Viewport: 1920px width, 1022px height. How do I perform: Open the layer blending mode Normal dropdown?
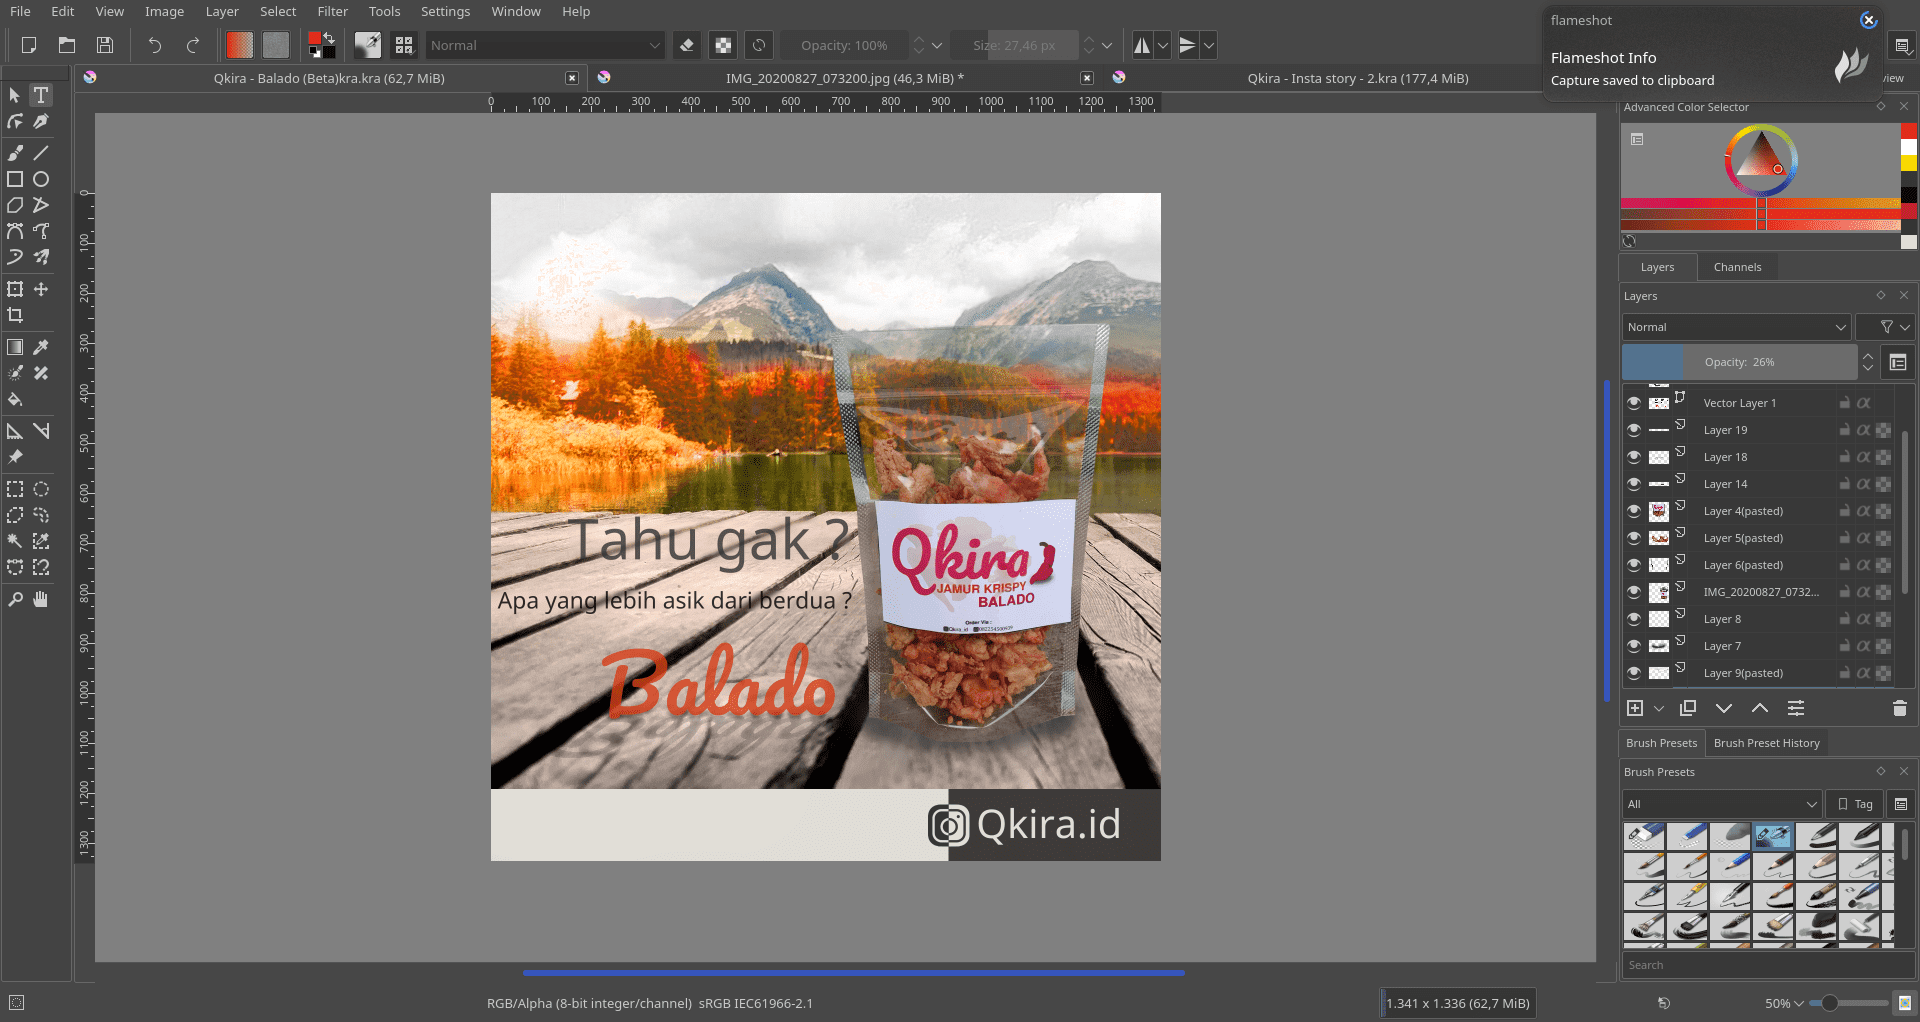click(1736, 327)
